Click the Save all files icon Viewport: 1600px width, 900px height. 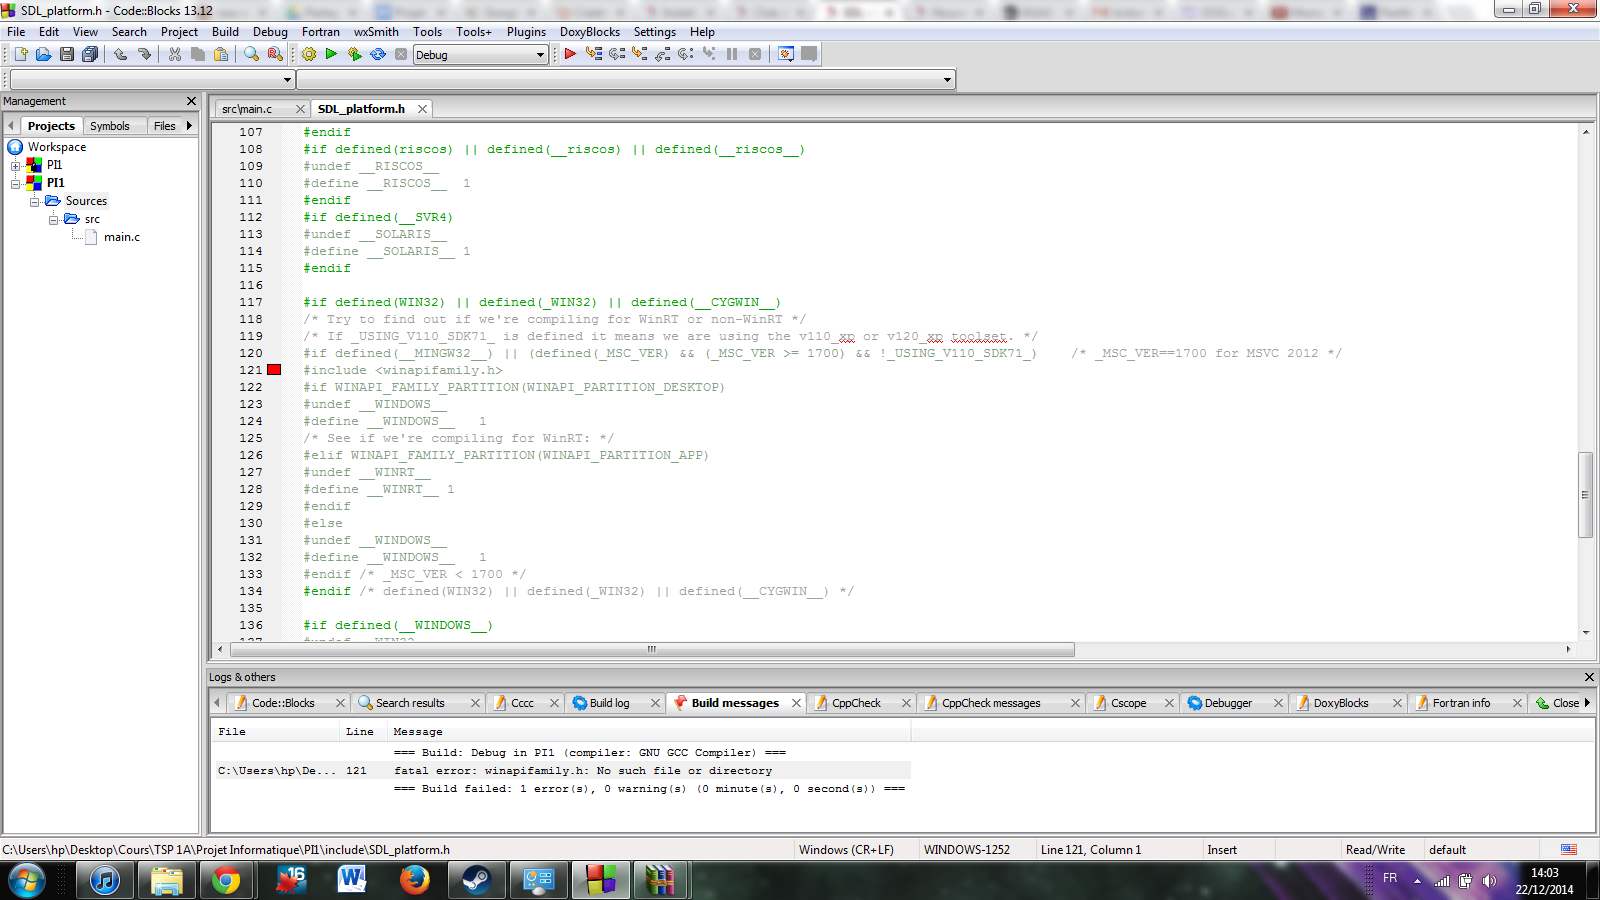click(x=90, y=54)
